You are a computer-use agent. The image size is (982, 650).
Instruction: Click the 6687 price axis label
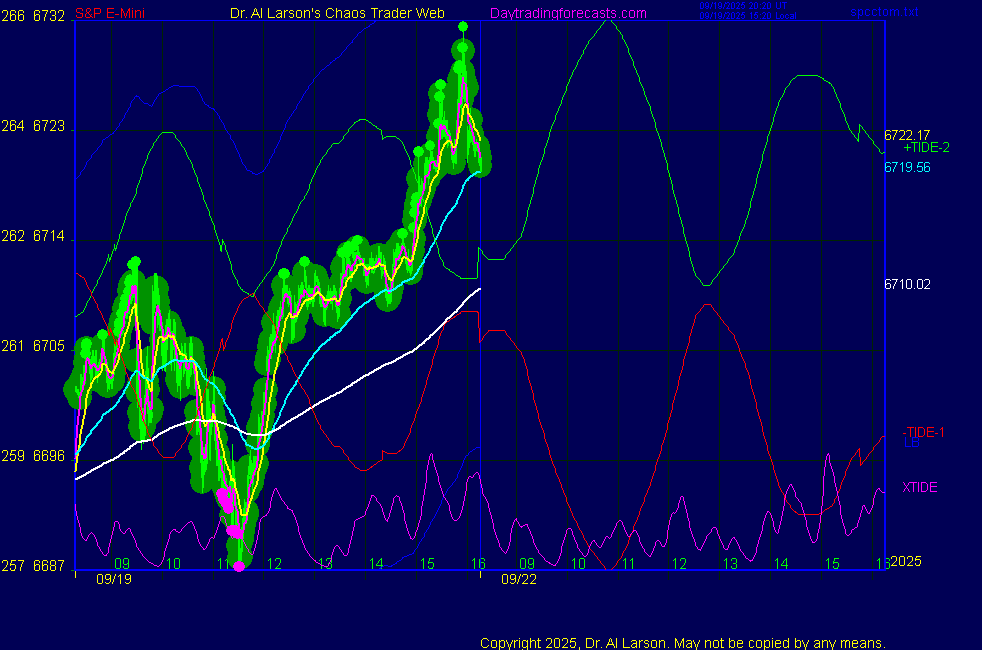pyautogui.click(x=49, y=566)
